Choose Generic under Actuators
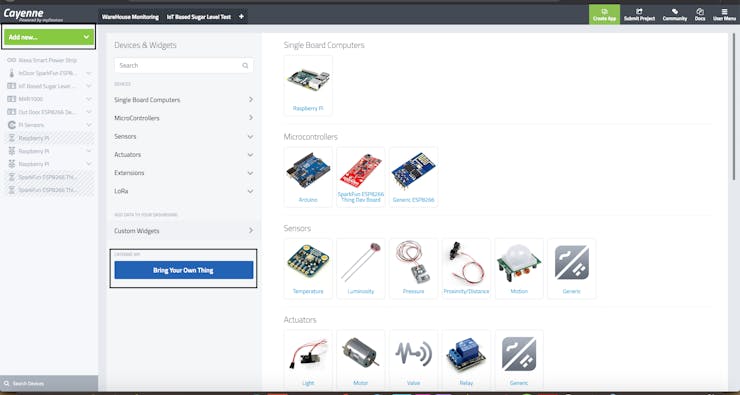 point(519,360)
